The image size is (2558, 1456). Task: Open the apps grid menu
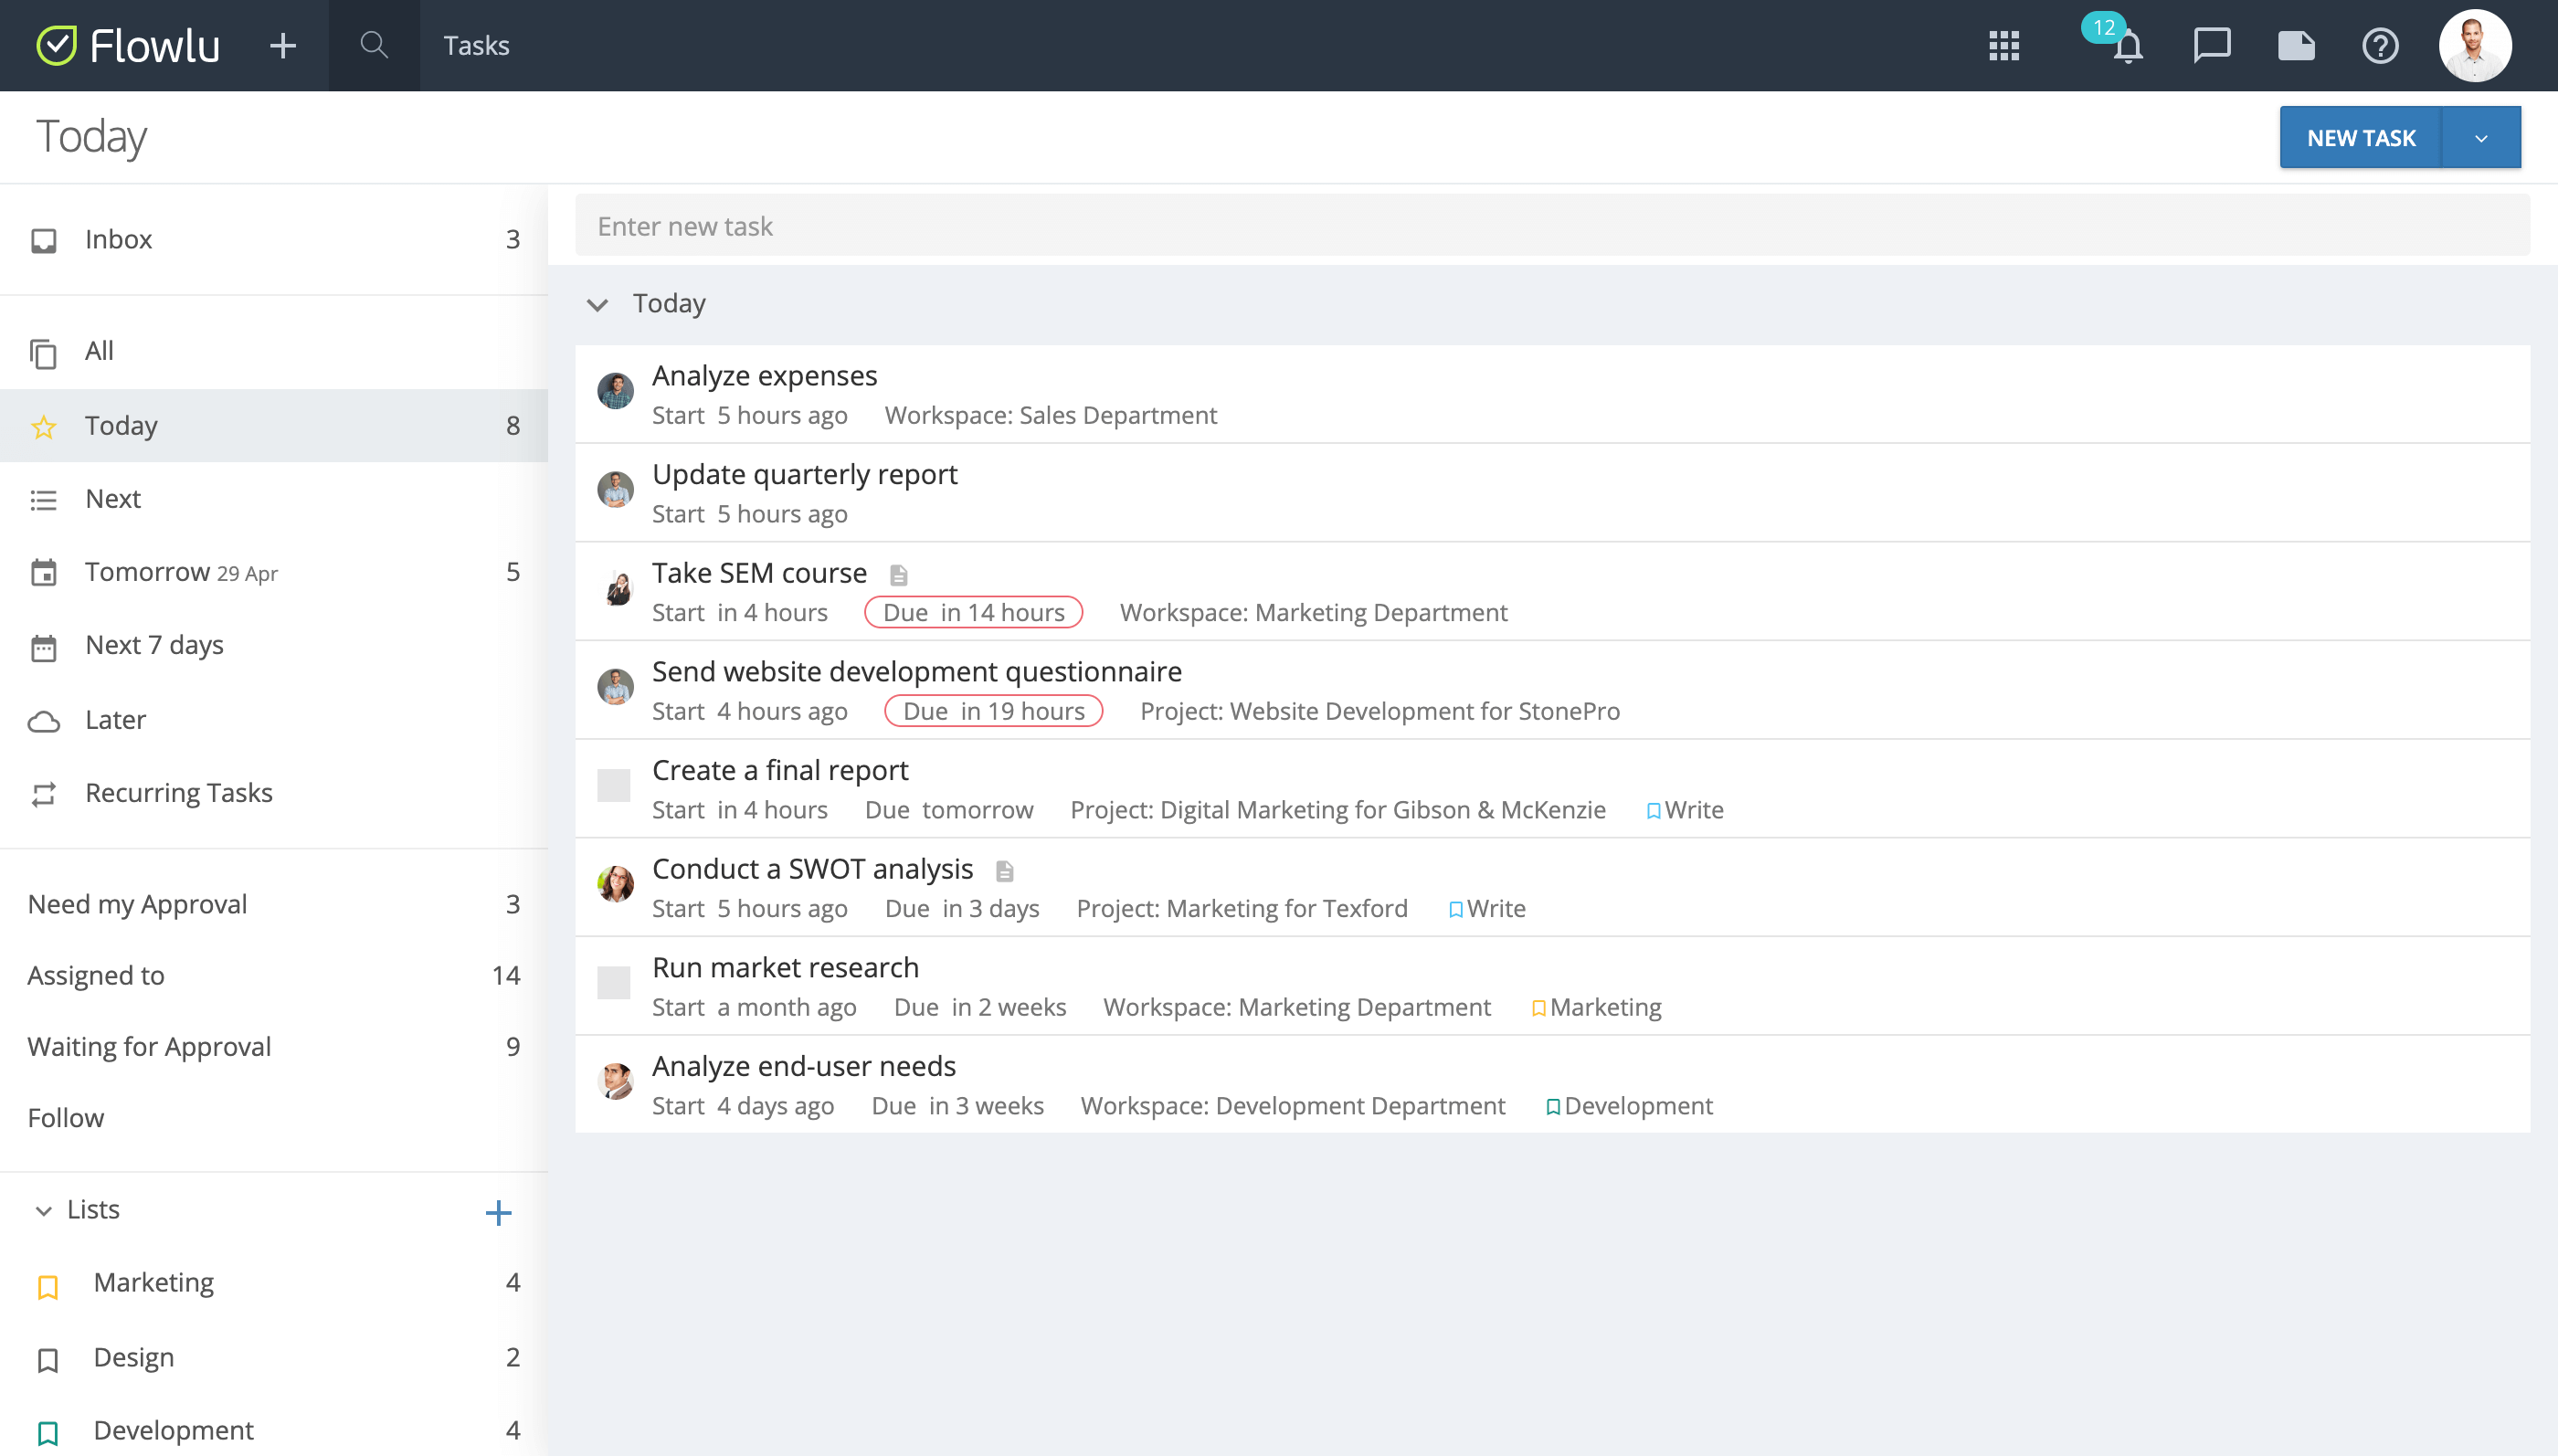click(2004, 45)
